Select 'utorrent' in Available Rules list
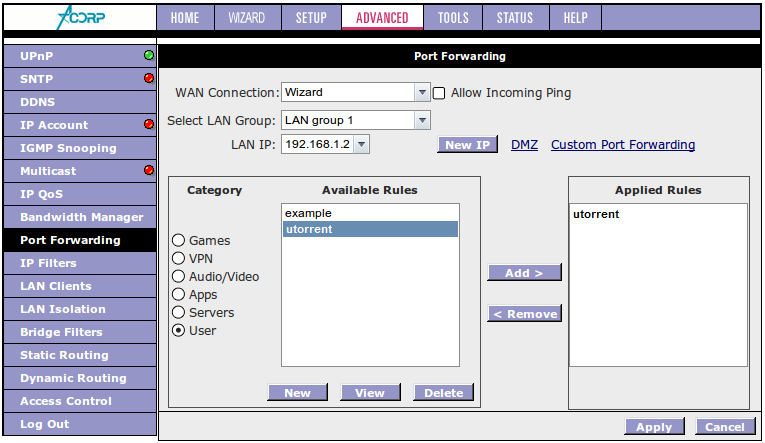The height and width of the screenshot is (443, 765). [x=370, y=229]
